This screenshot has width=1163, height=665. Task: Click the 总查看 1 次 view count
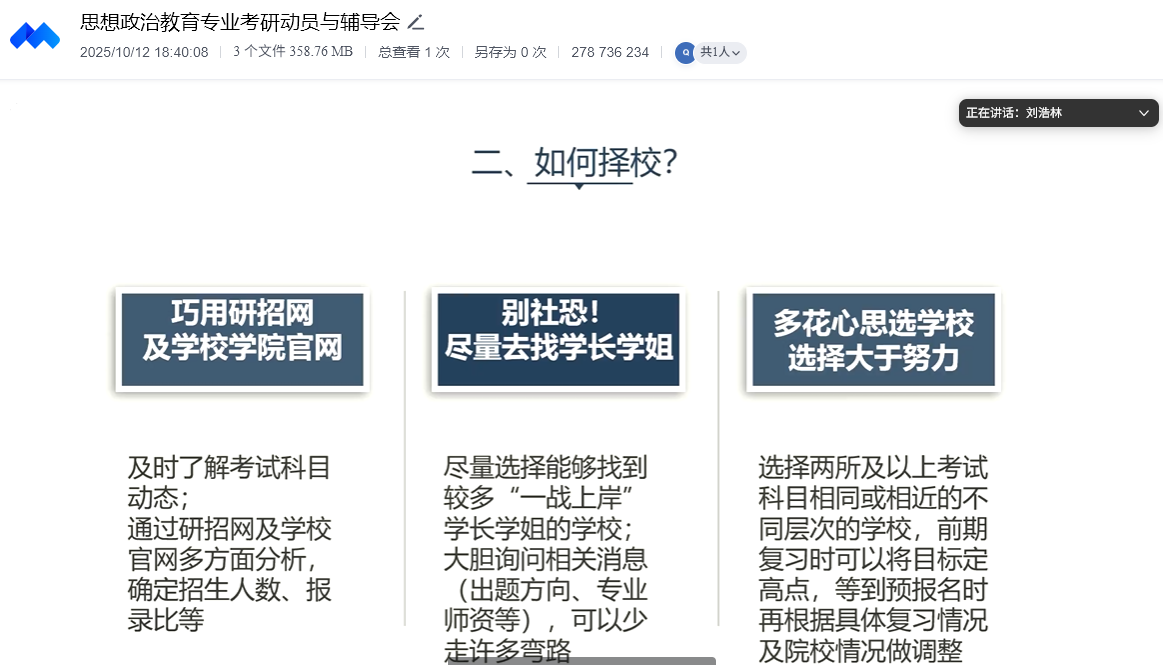[414, 52]
